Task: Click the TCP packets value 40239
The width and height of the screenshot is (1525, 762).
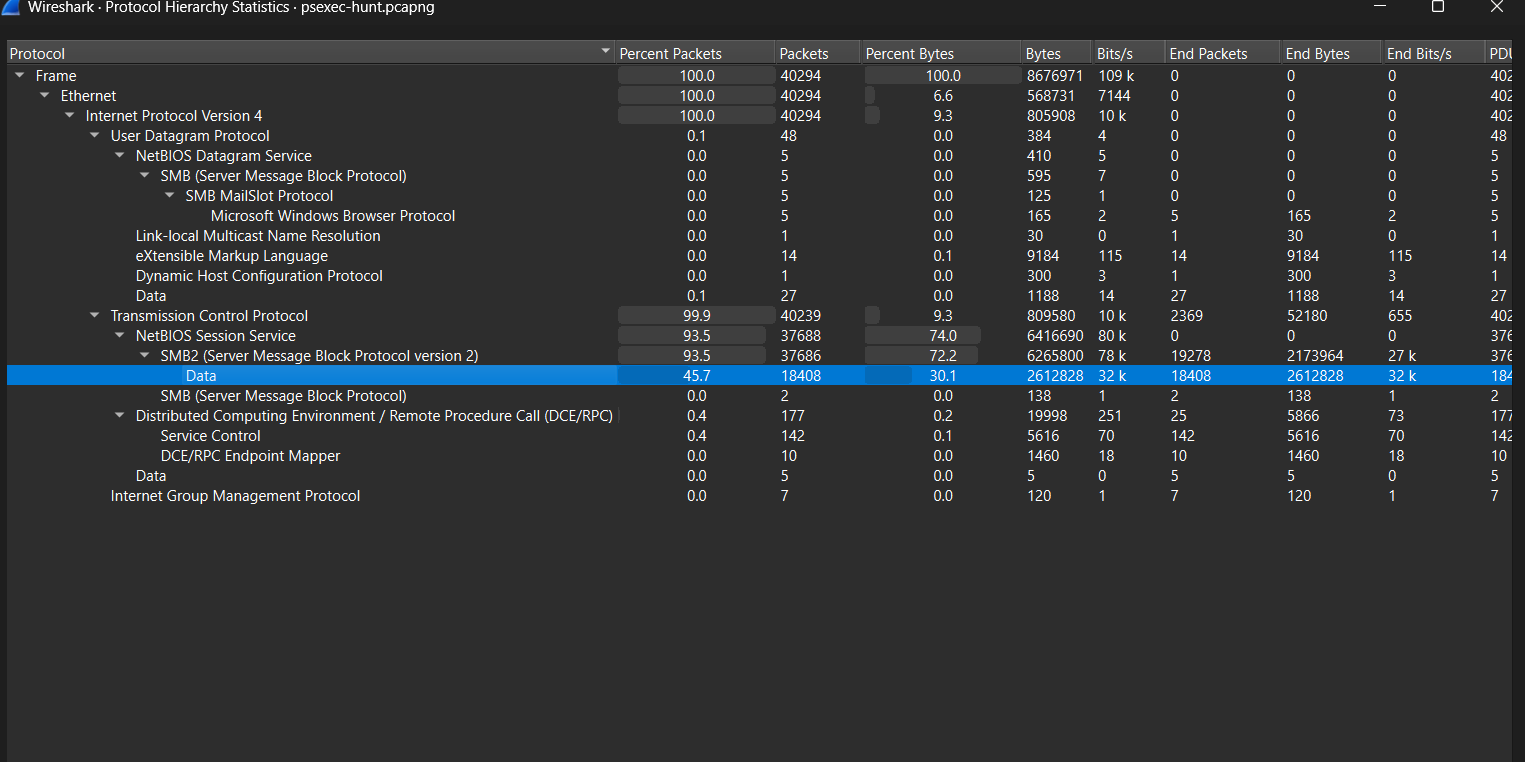Action: [800, 316]
